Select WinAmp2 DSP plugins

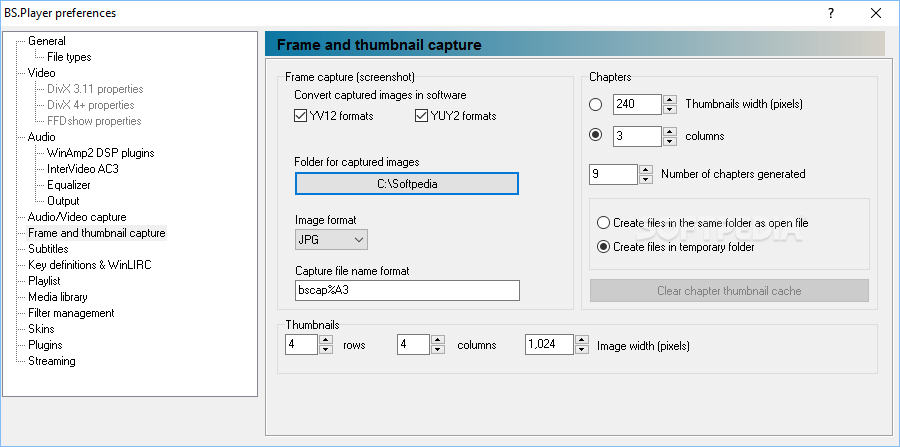pos(100,153)
